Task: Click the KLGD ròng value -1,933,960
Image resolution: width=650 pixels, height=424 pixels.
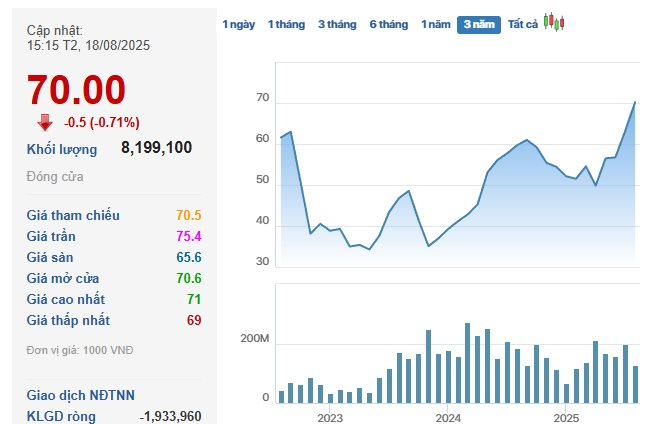Action: click(x=170, y=416)
